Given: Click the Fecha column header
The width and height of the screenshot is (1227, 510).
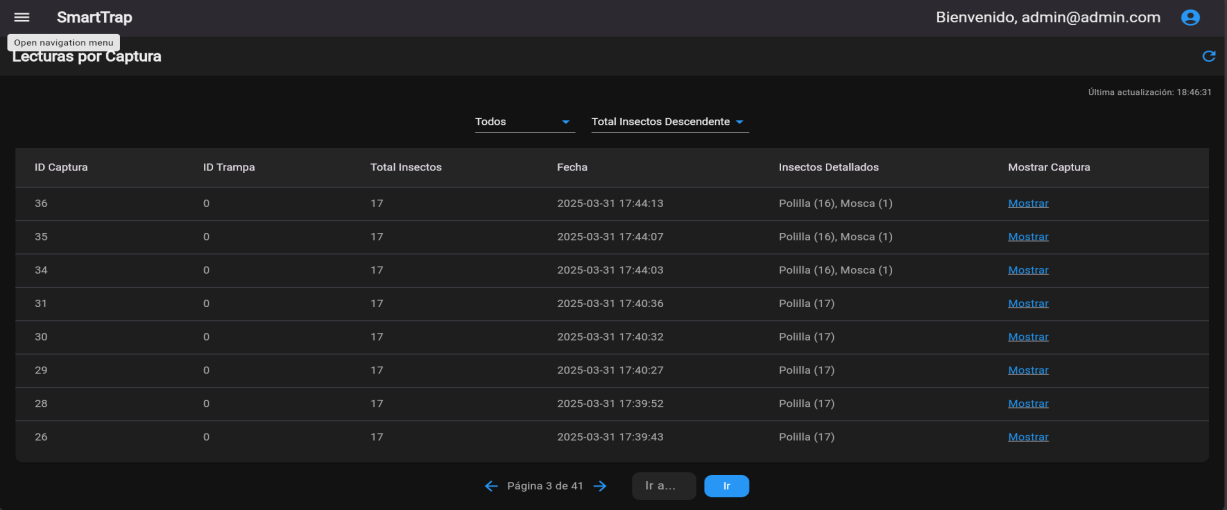Looking at the screenshot, I should 572,167.
